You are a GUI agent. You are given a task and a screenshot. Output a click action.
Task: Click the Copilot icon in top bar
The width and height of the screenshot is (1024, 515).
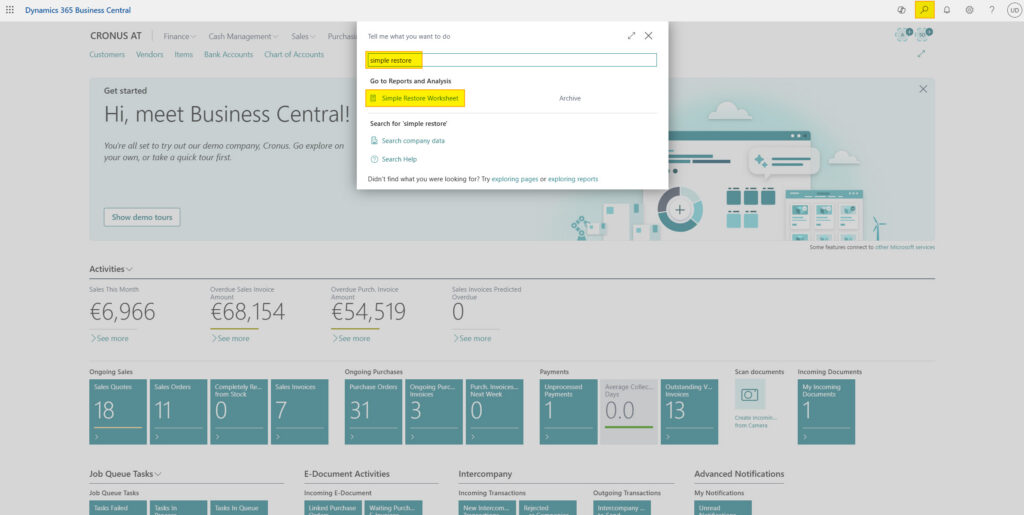click(x=902, y=9)
